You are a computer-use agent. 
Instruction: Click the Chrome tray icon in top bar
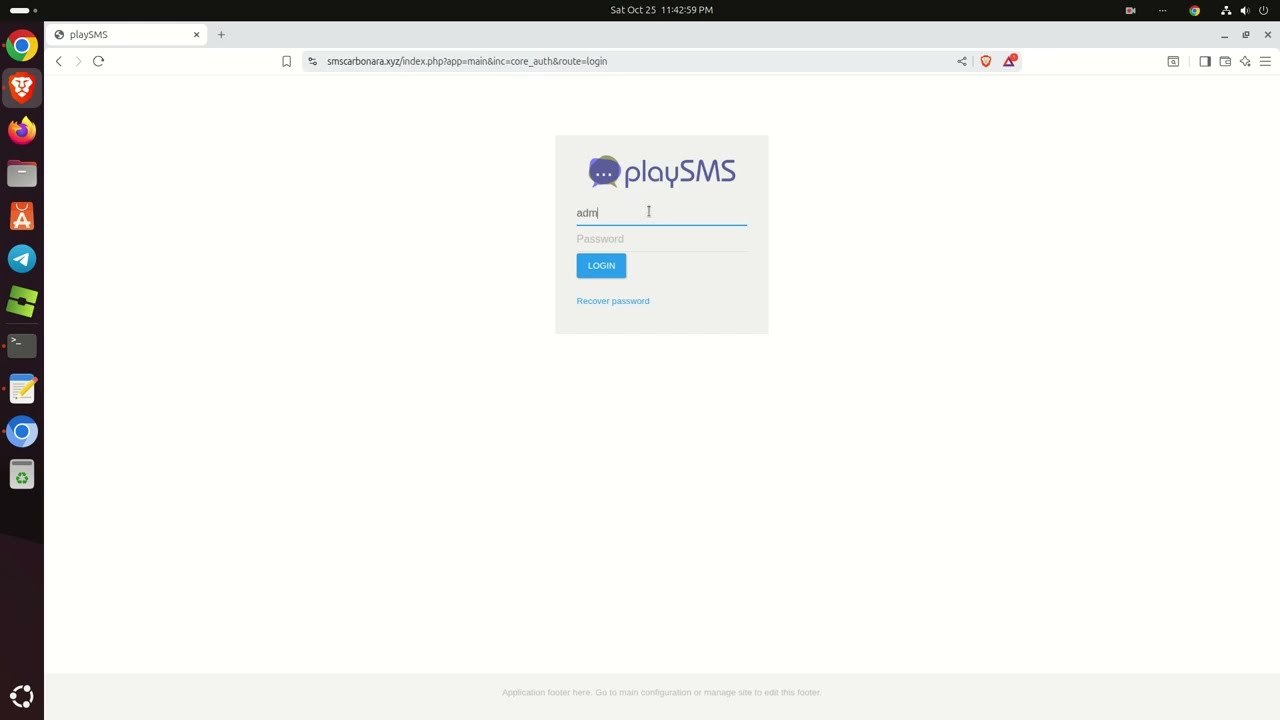1194,10
